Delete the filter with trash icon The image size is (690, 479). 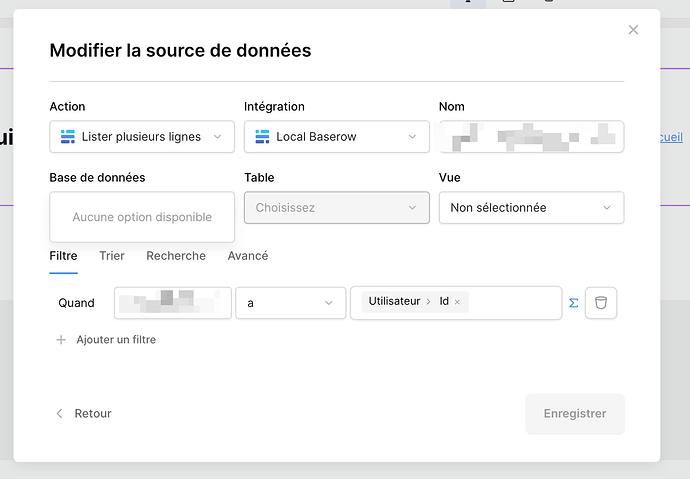[601, 303]
